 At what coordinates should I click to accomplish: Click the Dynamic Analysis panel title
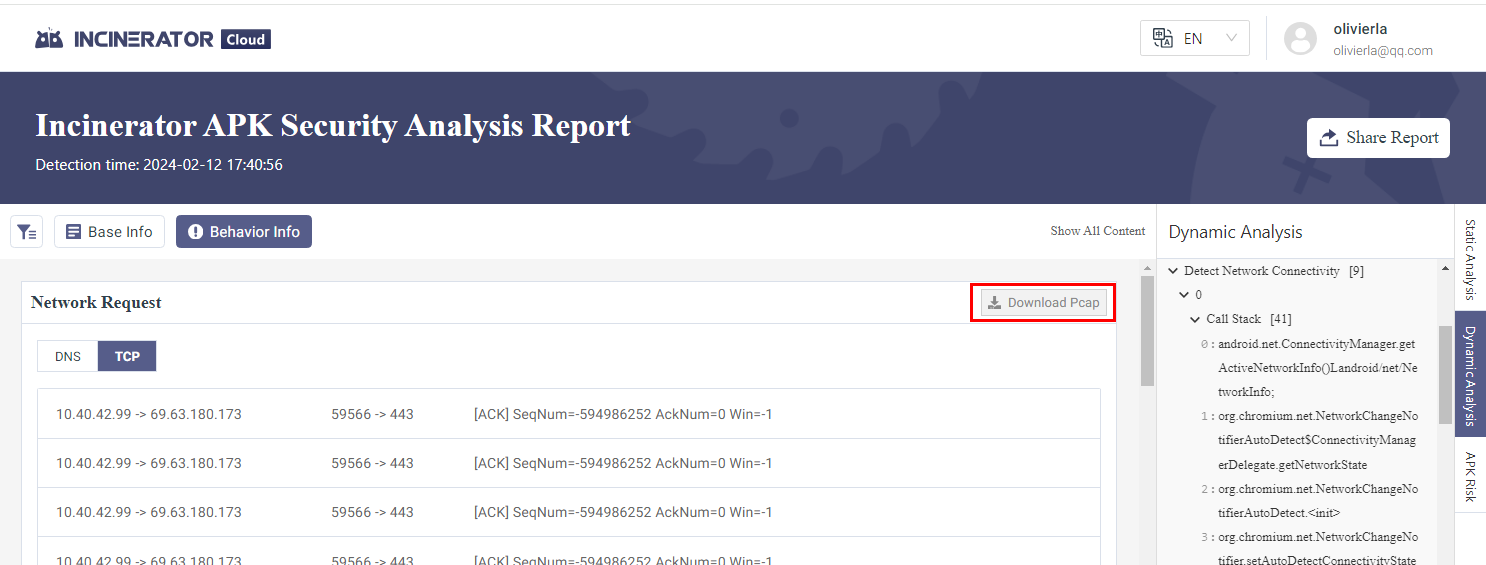pos(1235,232)
